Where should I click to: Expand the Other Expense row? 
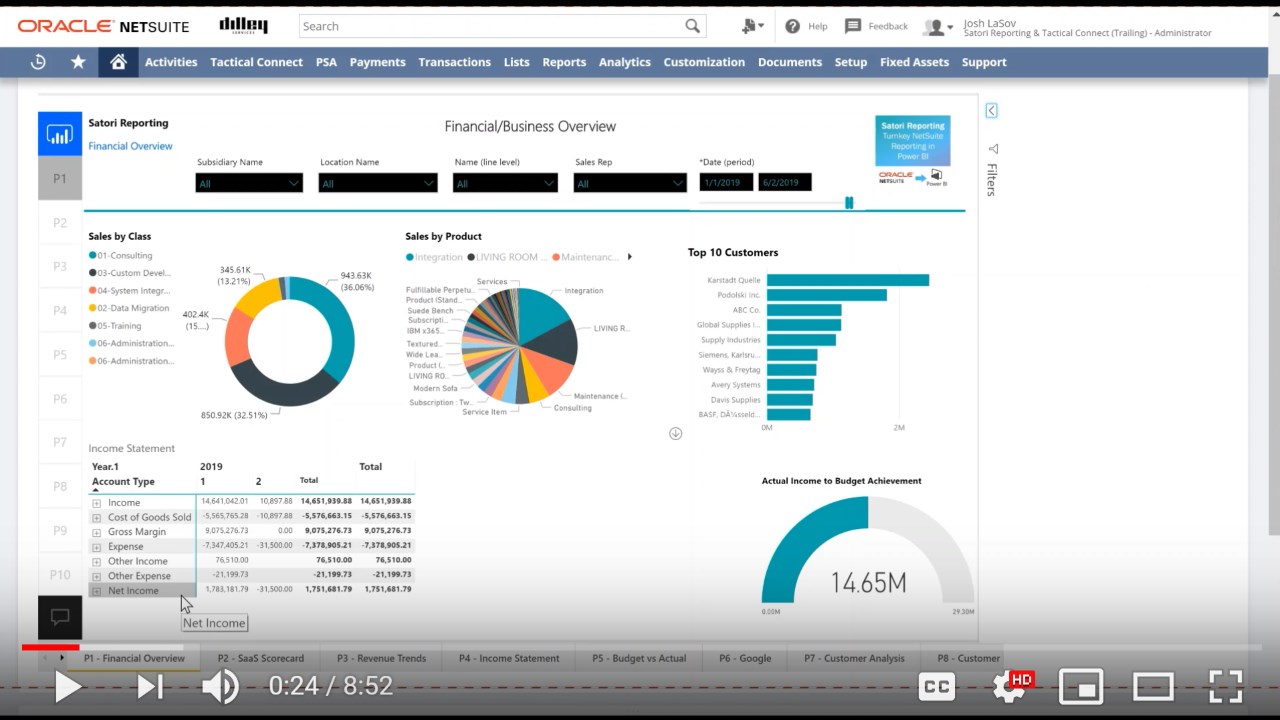[x=97, y=576]
